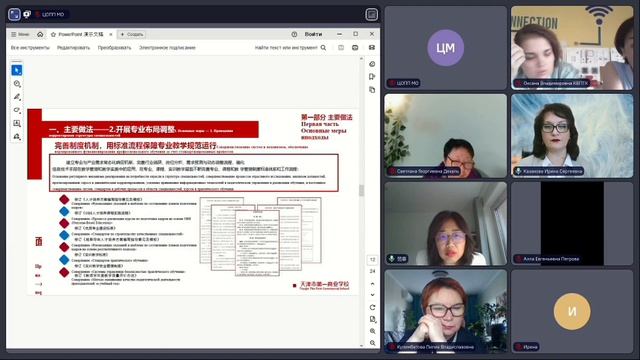Choose the highlighter pen tool in left toolbar
Screen dimensions: 640x360
17,97
